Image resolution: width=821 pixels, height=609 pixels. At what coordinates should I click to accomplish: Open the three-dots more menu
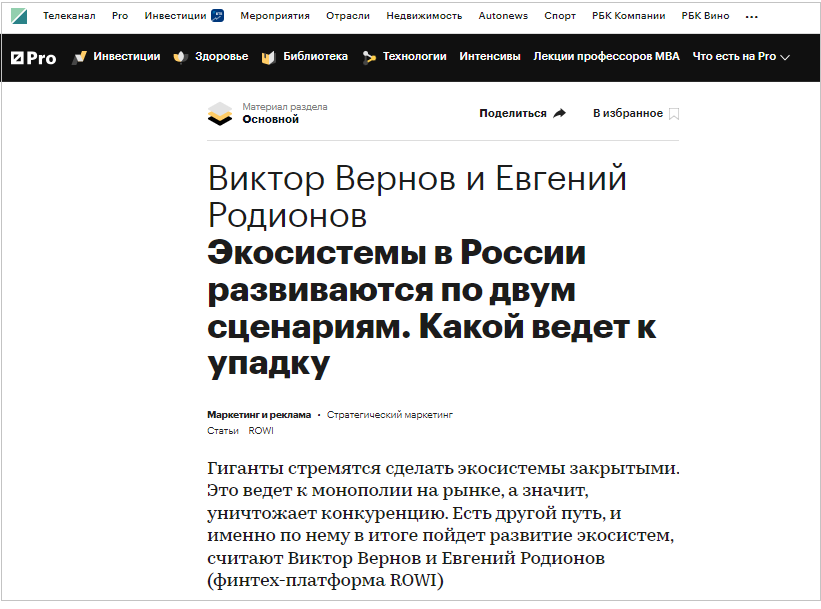click(751, 17)
